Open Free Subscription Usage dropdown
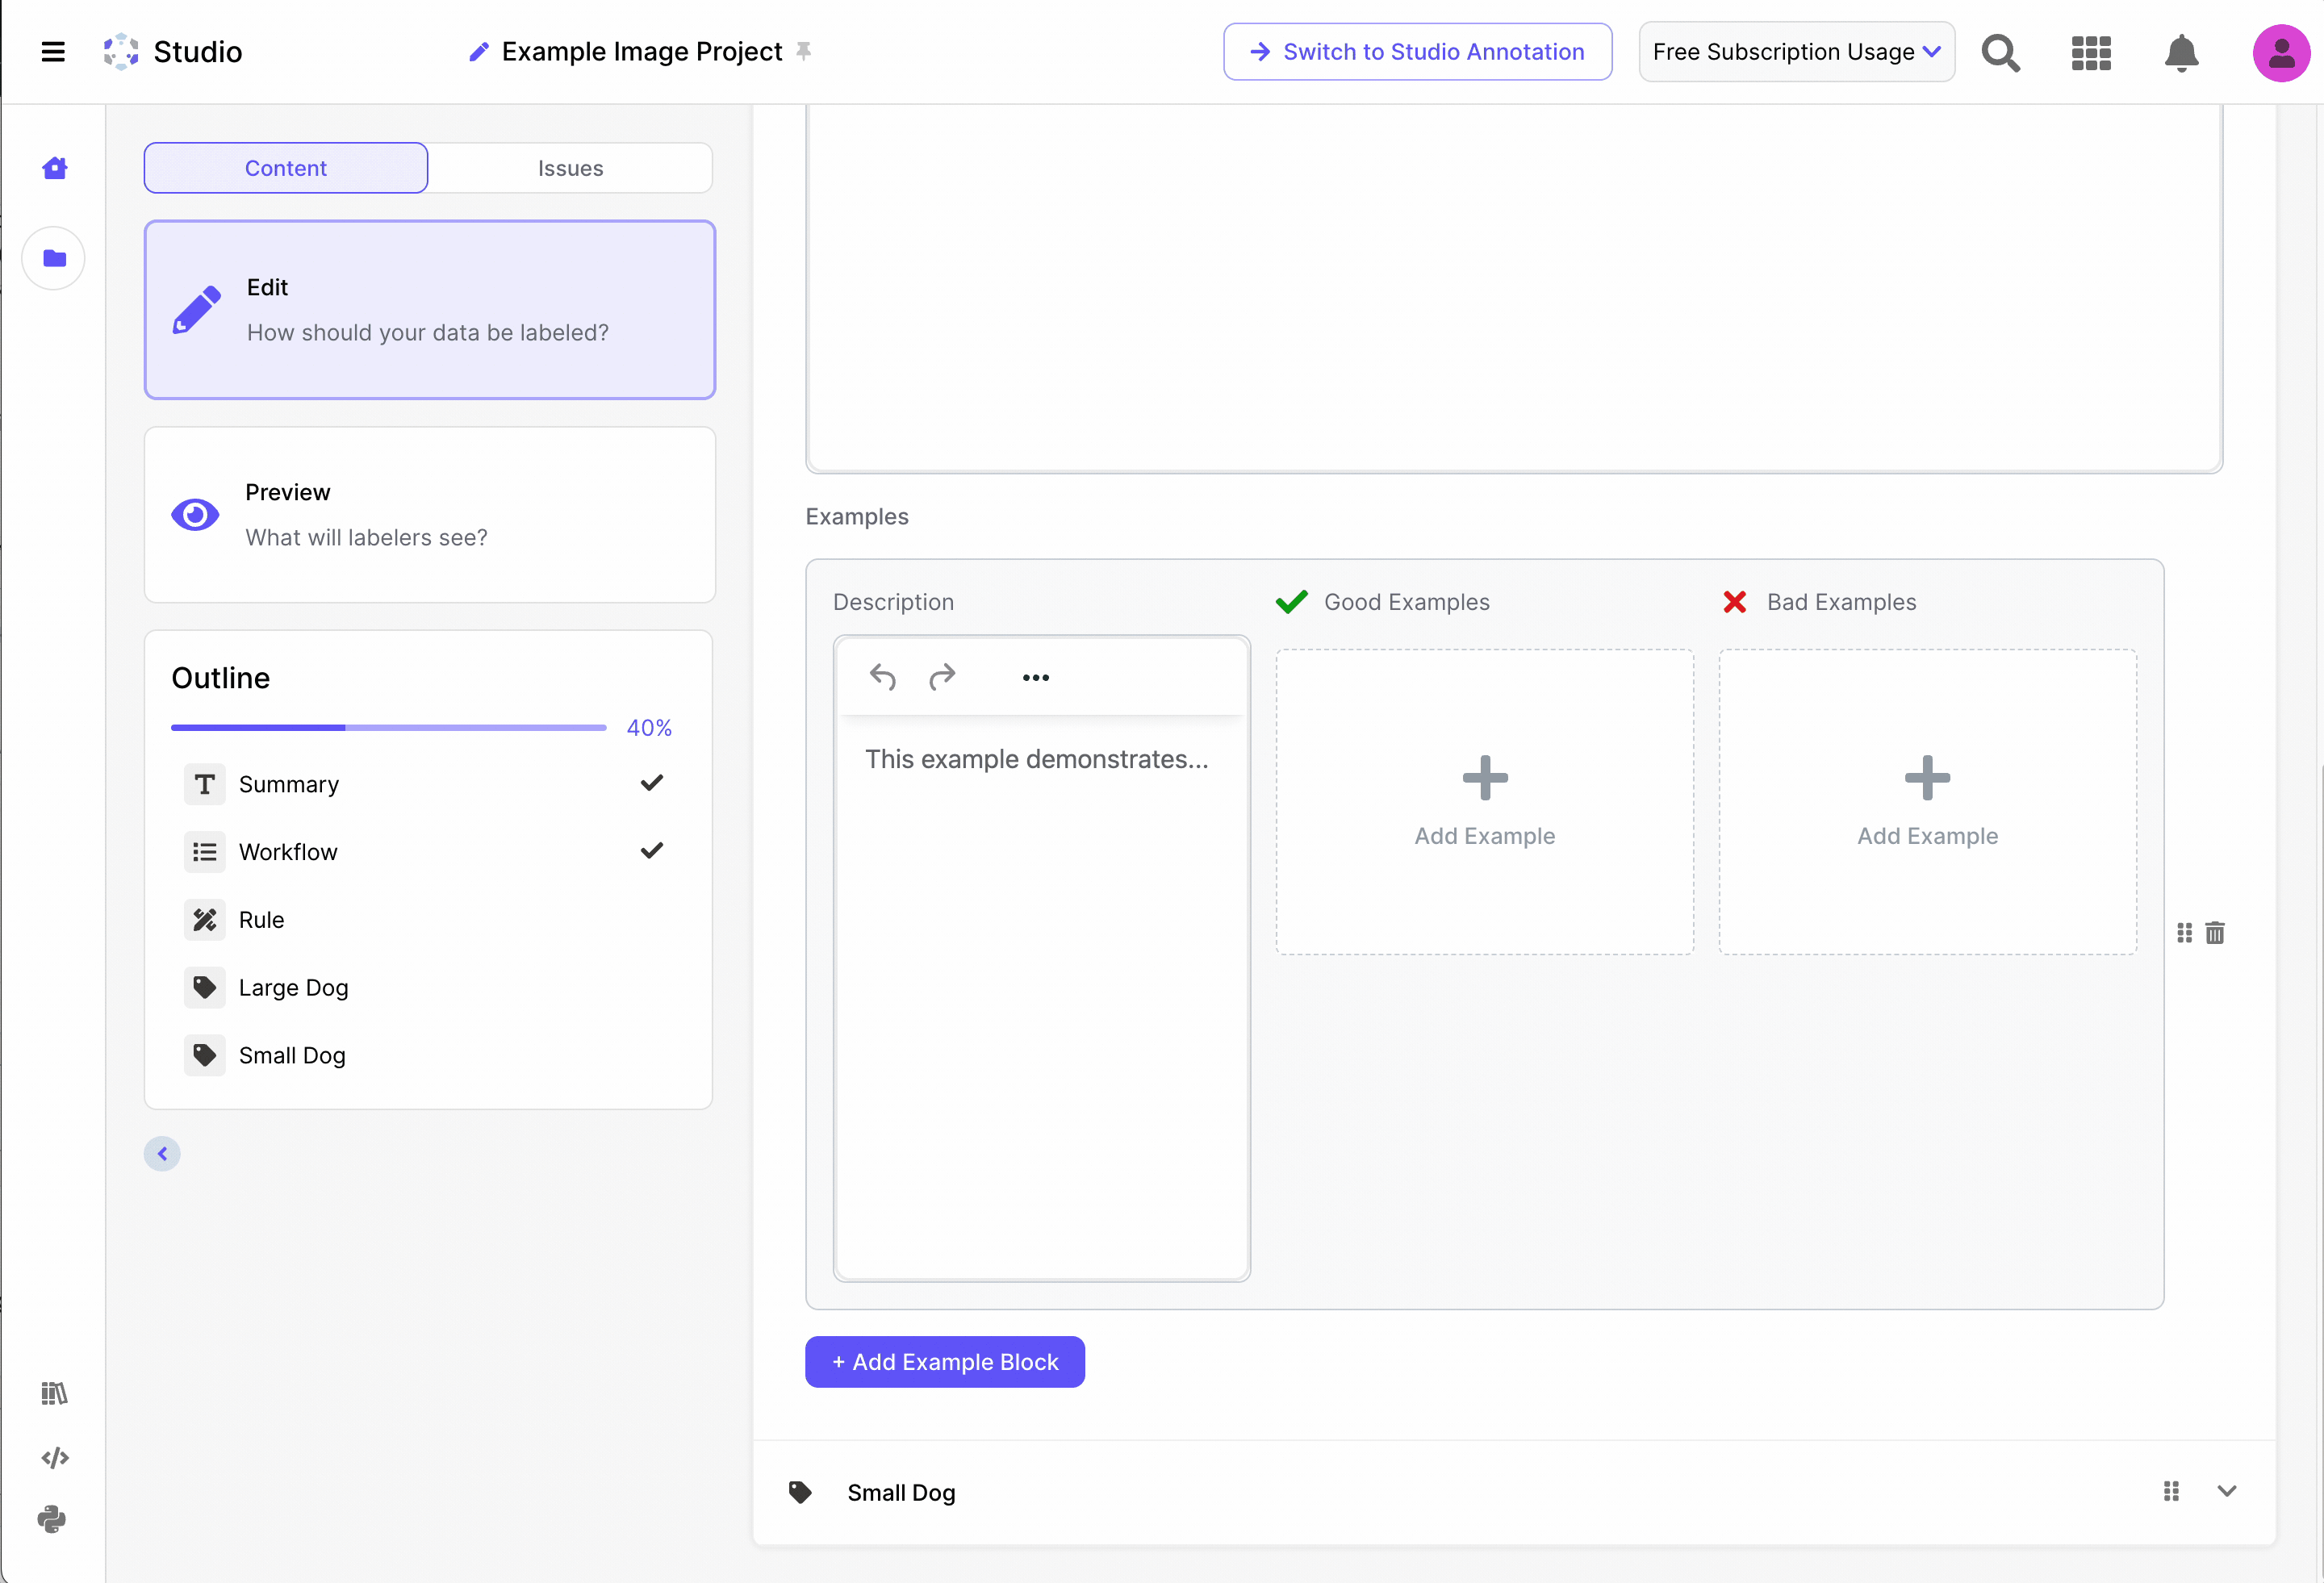Viewport: 2324px width, 1583px height. click(1796, 52)
